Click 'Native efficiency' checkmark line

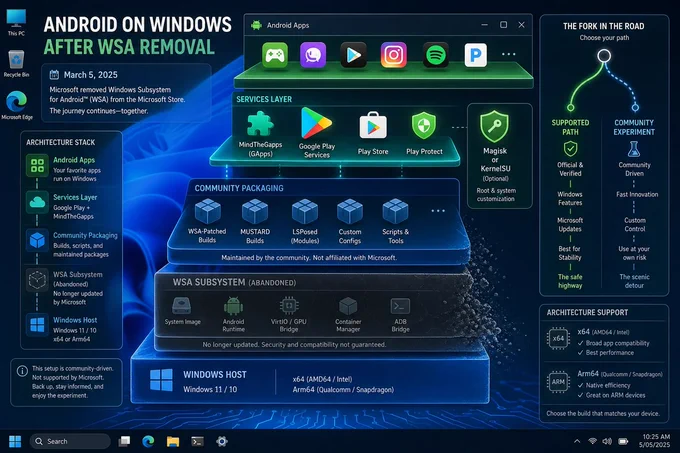(x=604, y=385)
